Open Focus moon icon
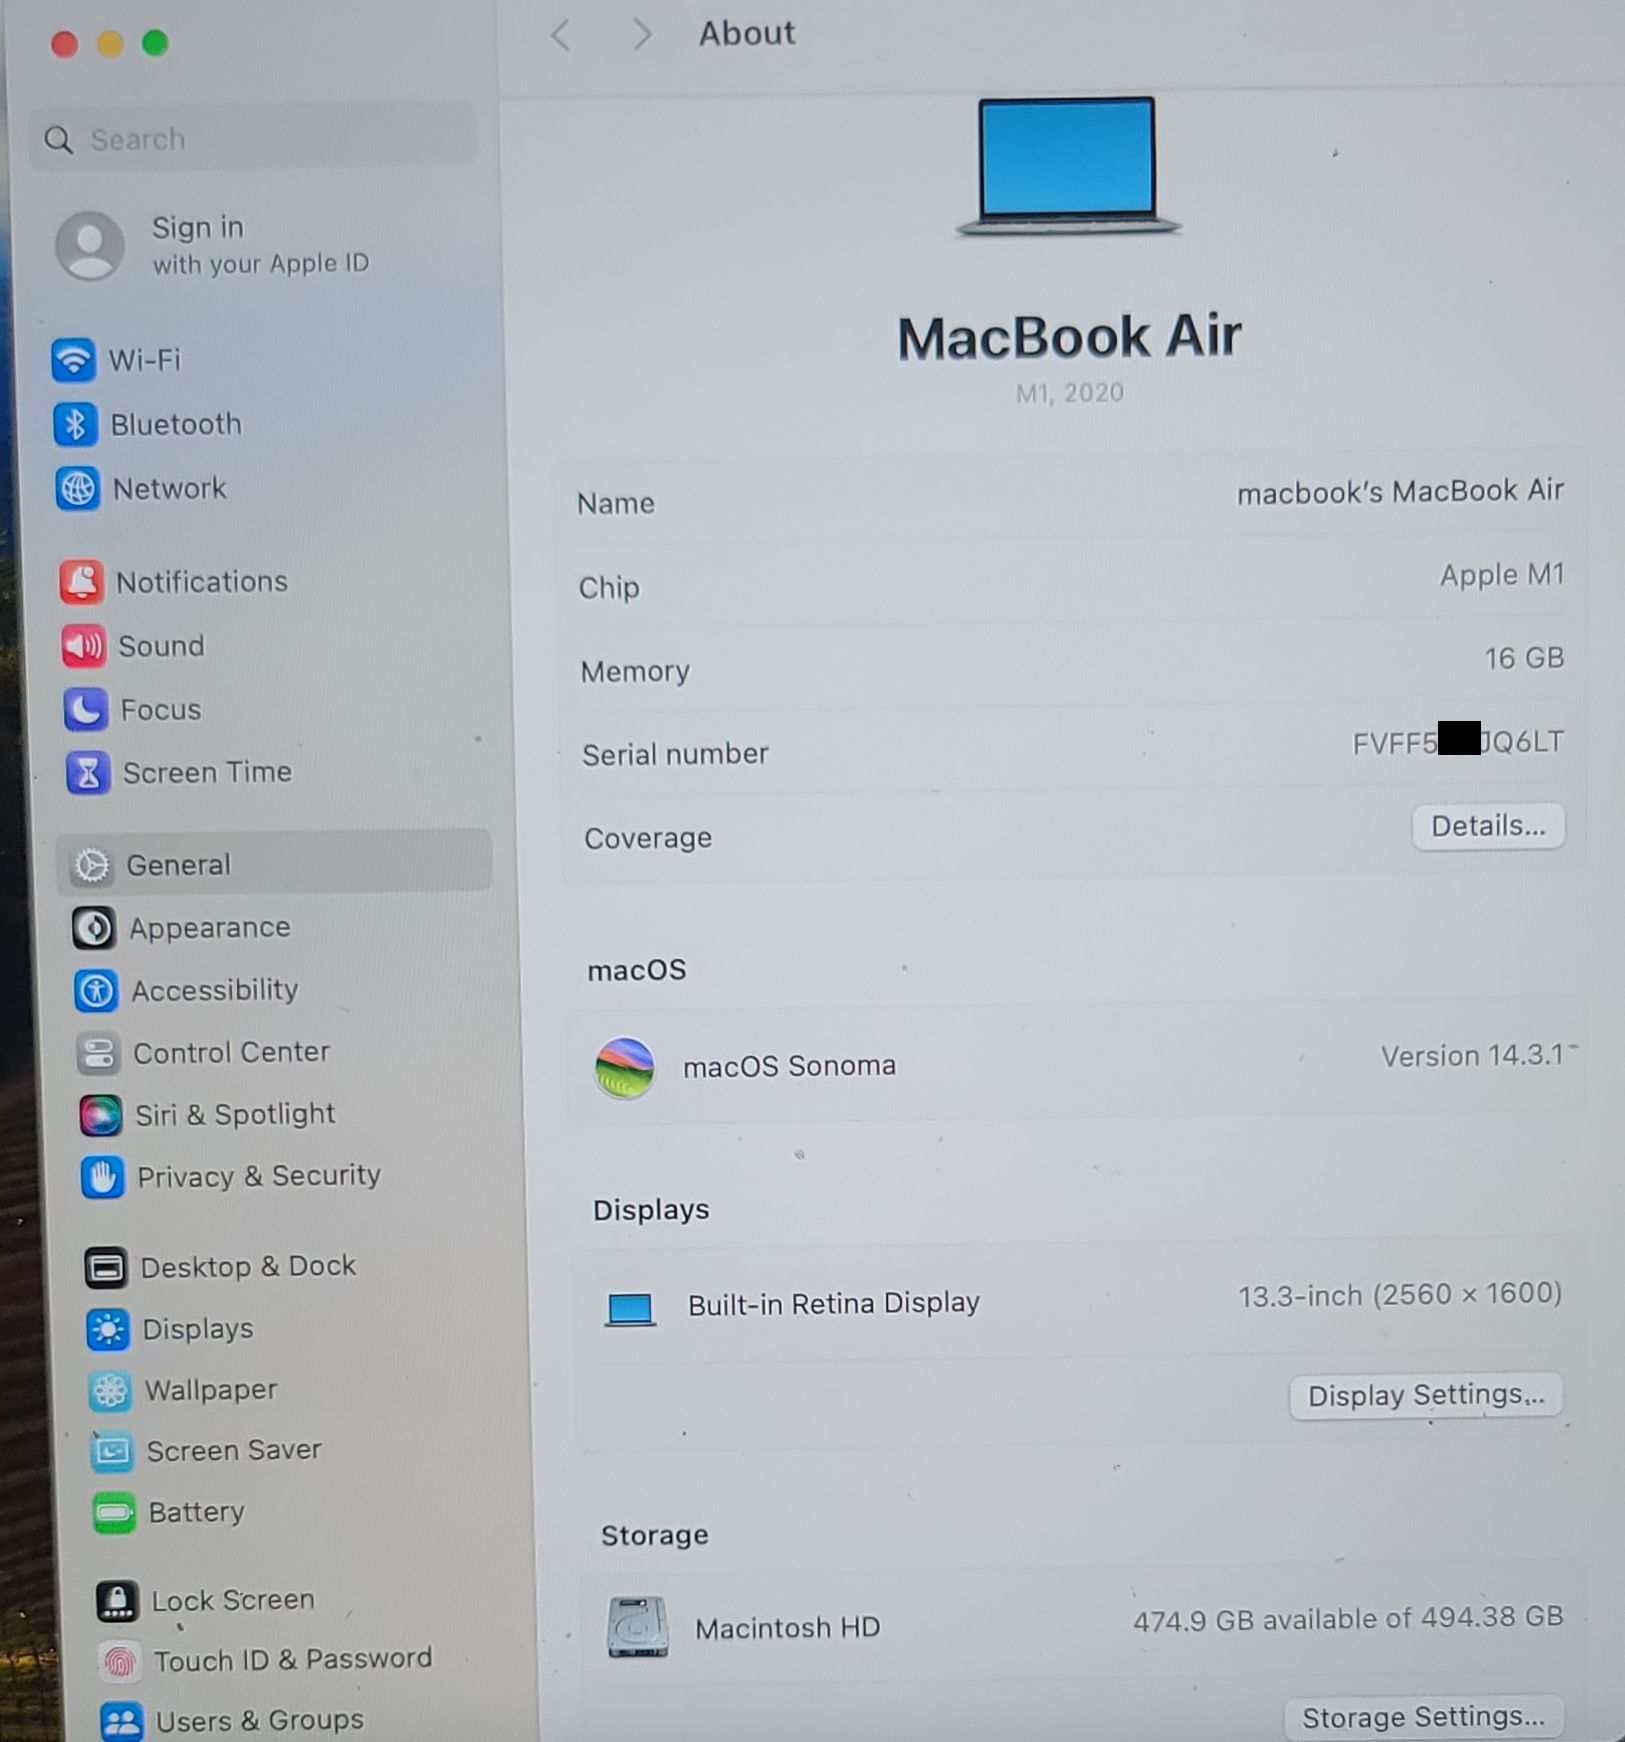The image size is (1625, 1742). (x=85, y=710)
